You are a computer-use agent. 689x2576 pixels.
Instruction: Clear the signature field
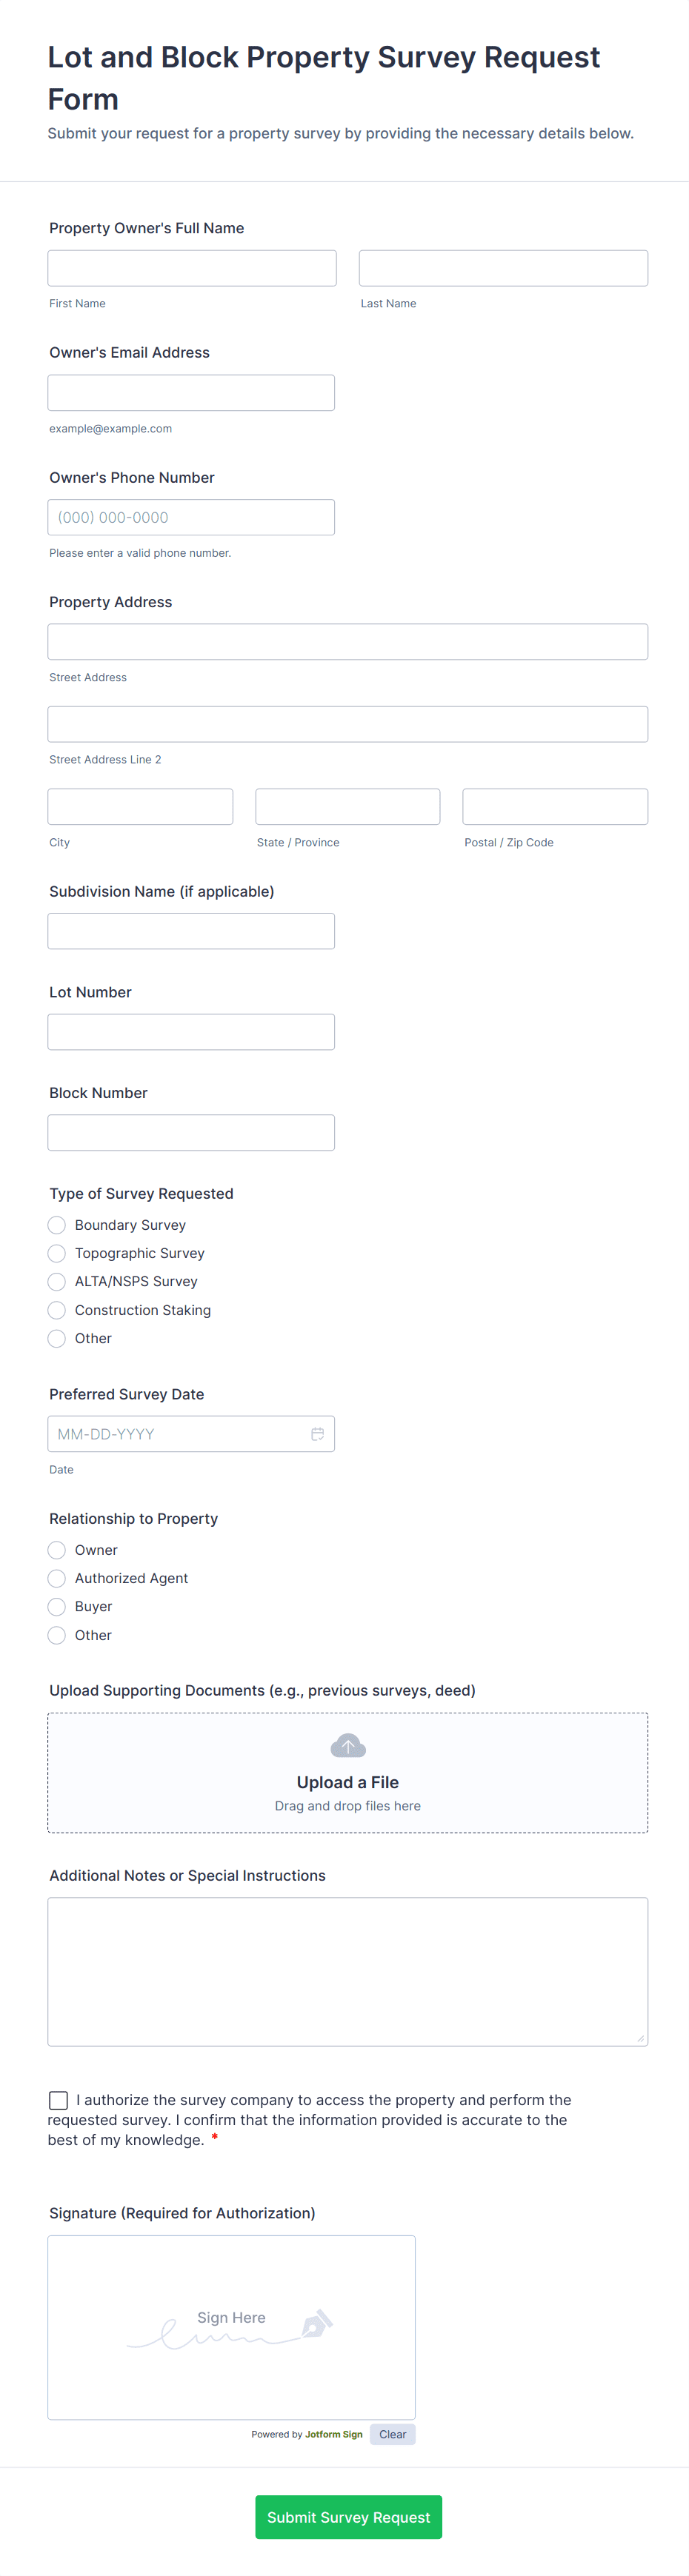pyautogui.click(x=392, y=2434)
